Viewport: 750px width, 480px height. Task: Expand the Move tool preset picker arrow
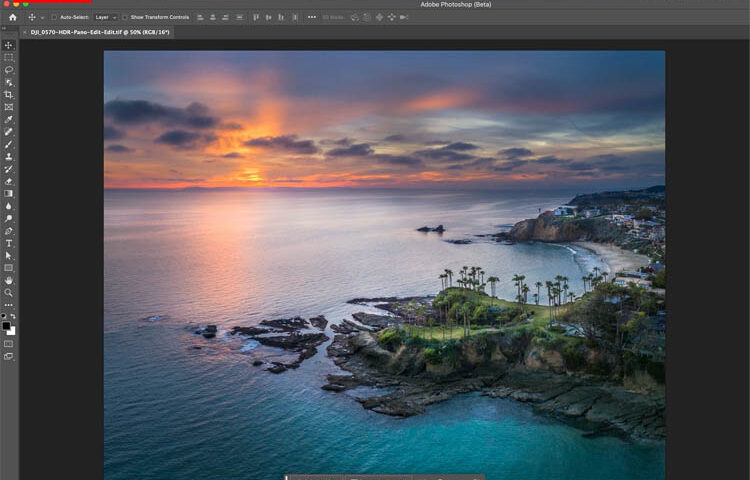click(x=41, y=17)
